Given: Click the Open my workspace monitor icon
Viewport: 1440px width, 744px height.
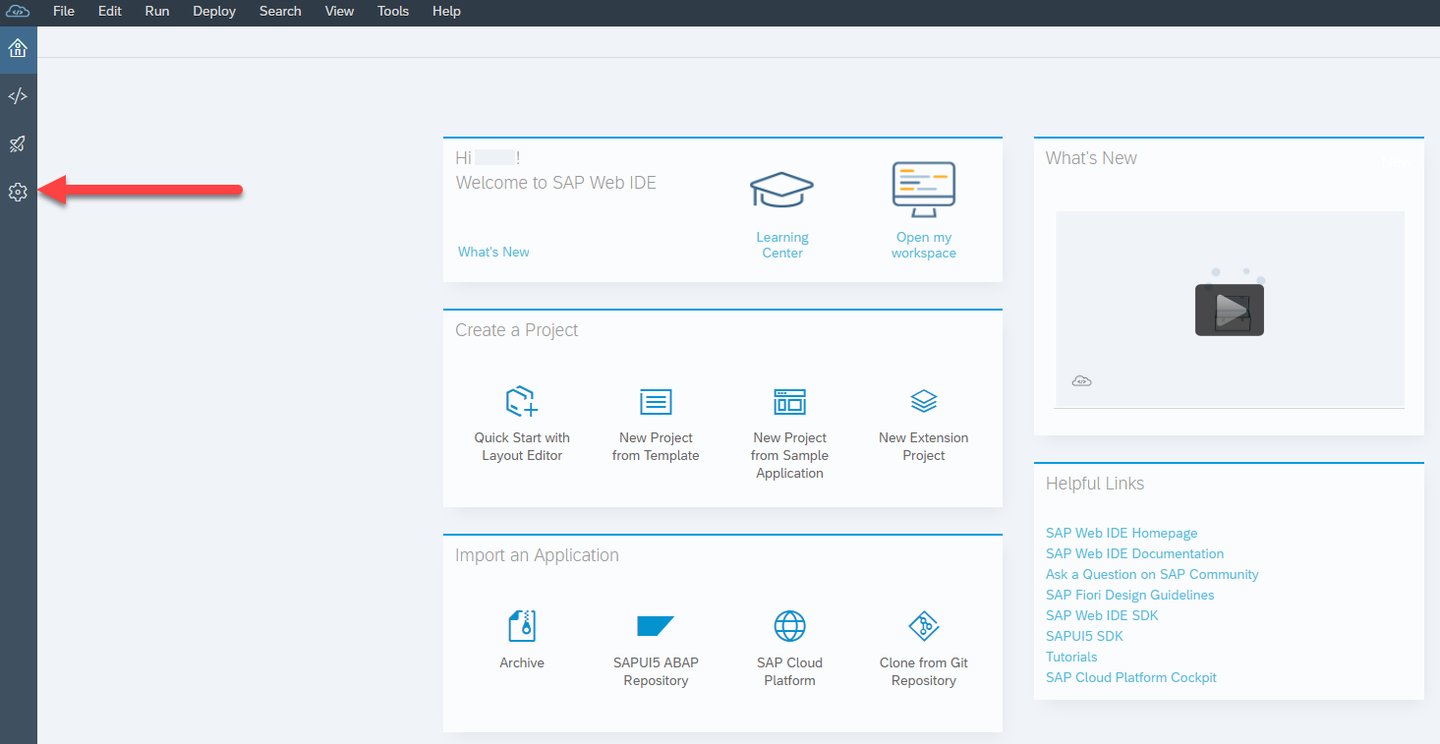Looking at the screenshot, I should 924,190.
